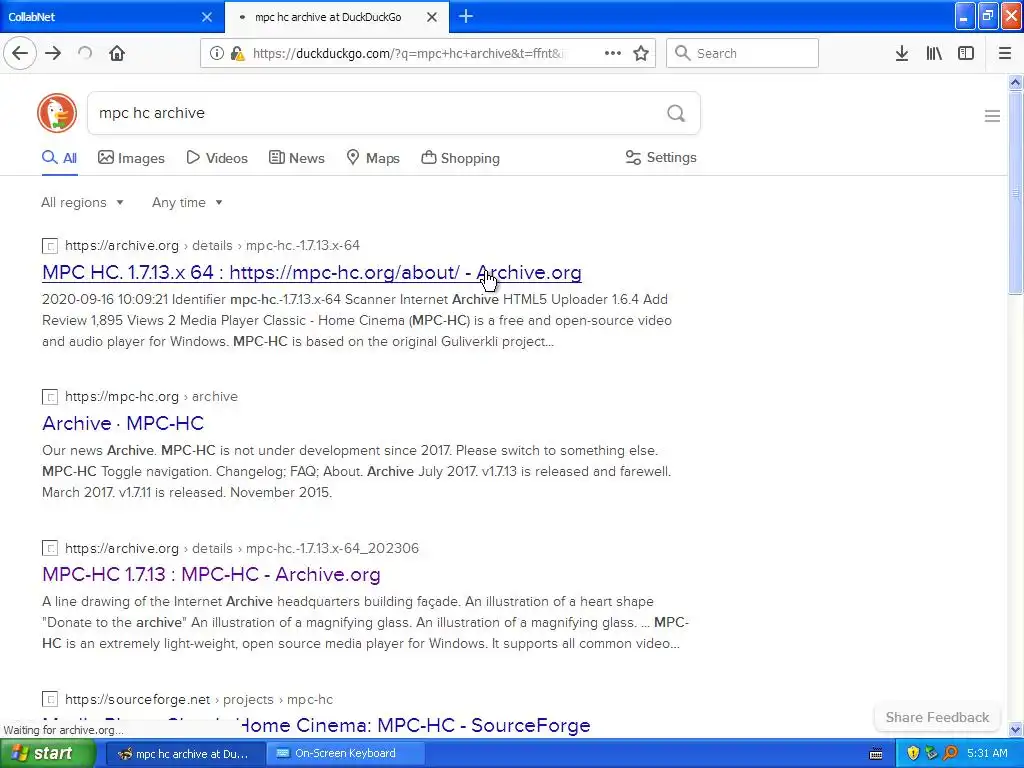Image resolution: width=1024 pixels, height=768 pixels.
Task: Close the CollabNet tab
Action: 206,17
